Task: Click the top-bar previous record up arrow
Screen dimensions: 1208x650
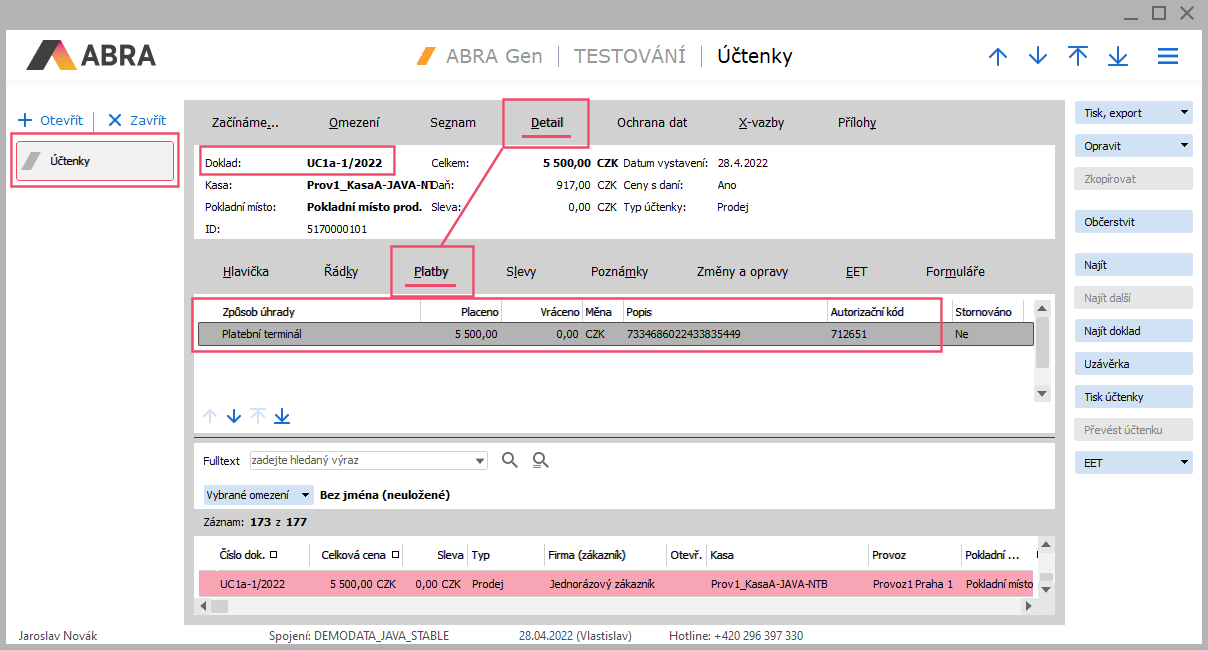Action: pyautogui.click(x=997, y=57)
